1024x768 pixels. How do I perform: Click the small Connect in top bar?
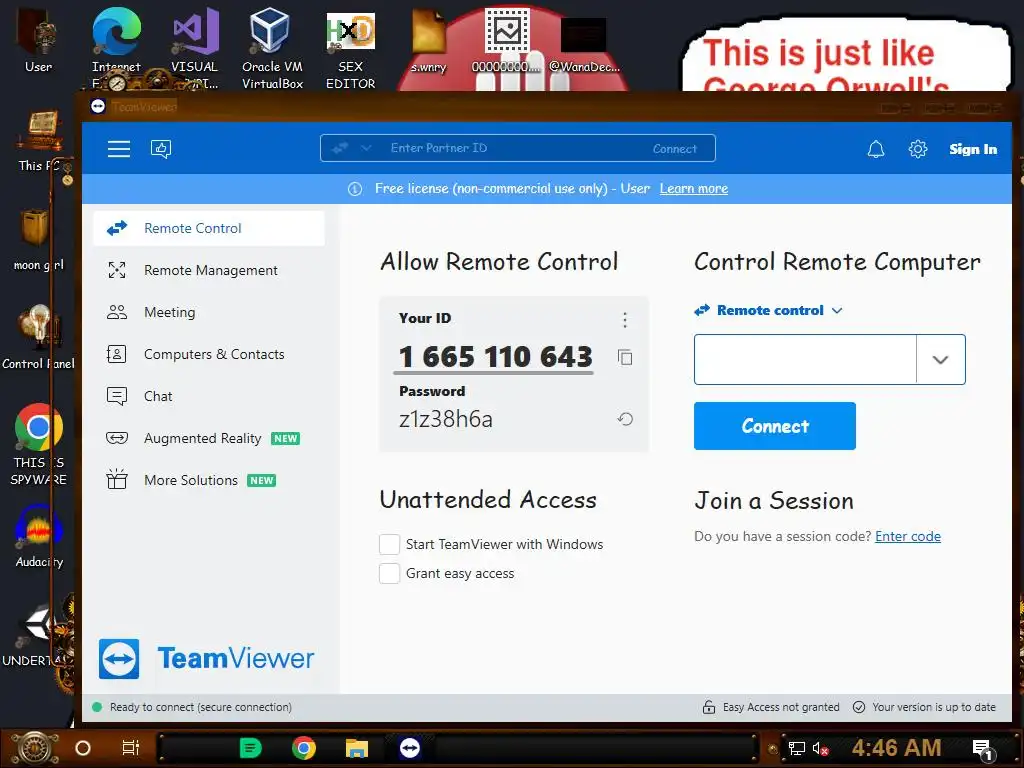(675, 149)
